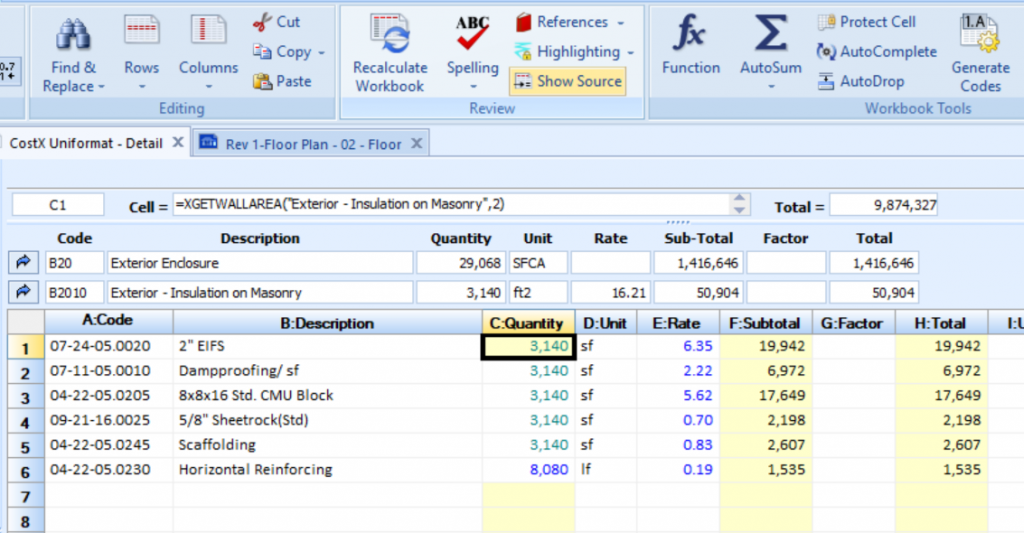This screenshot has height=533, width=1024.
Task: Toggle Show Source button
Action: pos(568,82)
